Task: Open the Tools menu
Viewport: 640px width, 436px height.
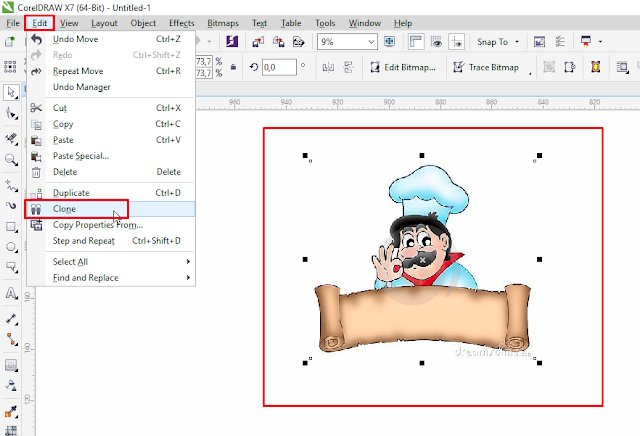Action: tap(325, 23)
